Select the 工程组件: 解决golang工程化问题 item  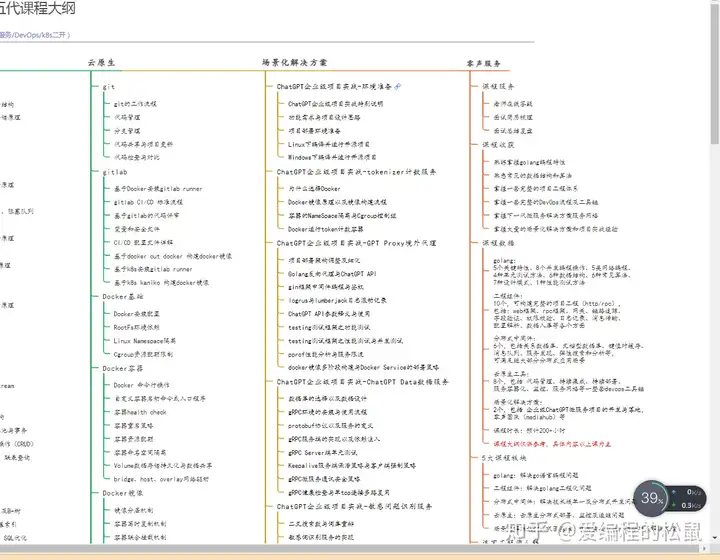point(542,488)
